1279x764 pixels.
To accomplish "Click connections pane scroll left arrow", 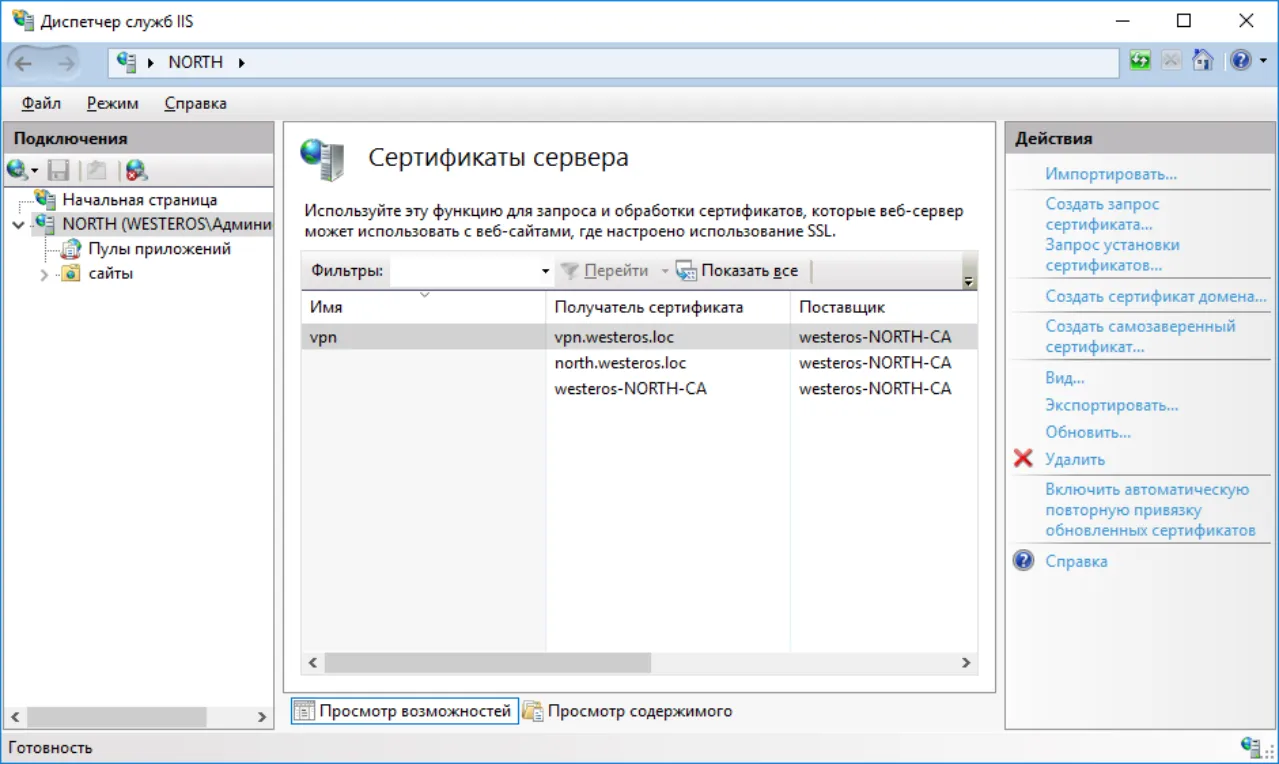I will click(x=15, y=717).
